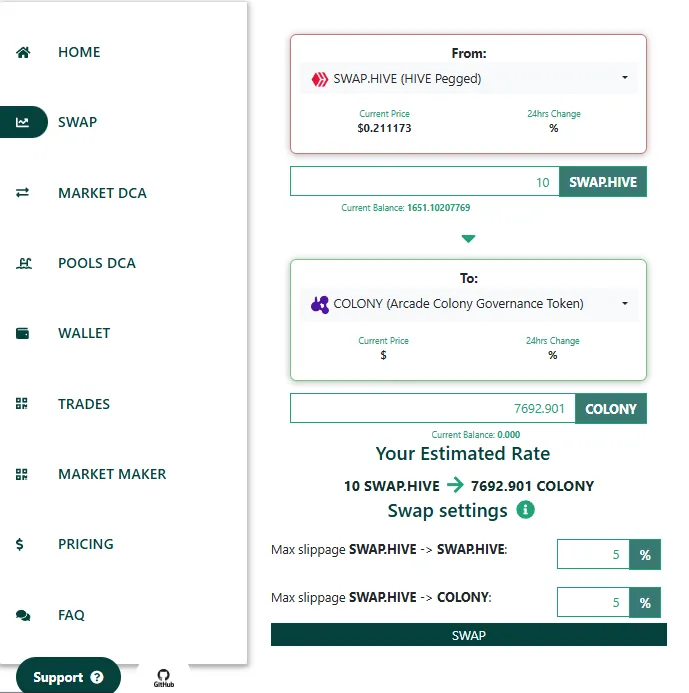Click the green down-triangle between From and To
The image size is (689, 693).
(468, 239)
